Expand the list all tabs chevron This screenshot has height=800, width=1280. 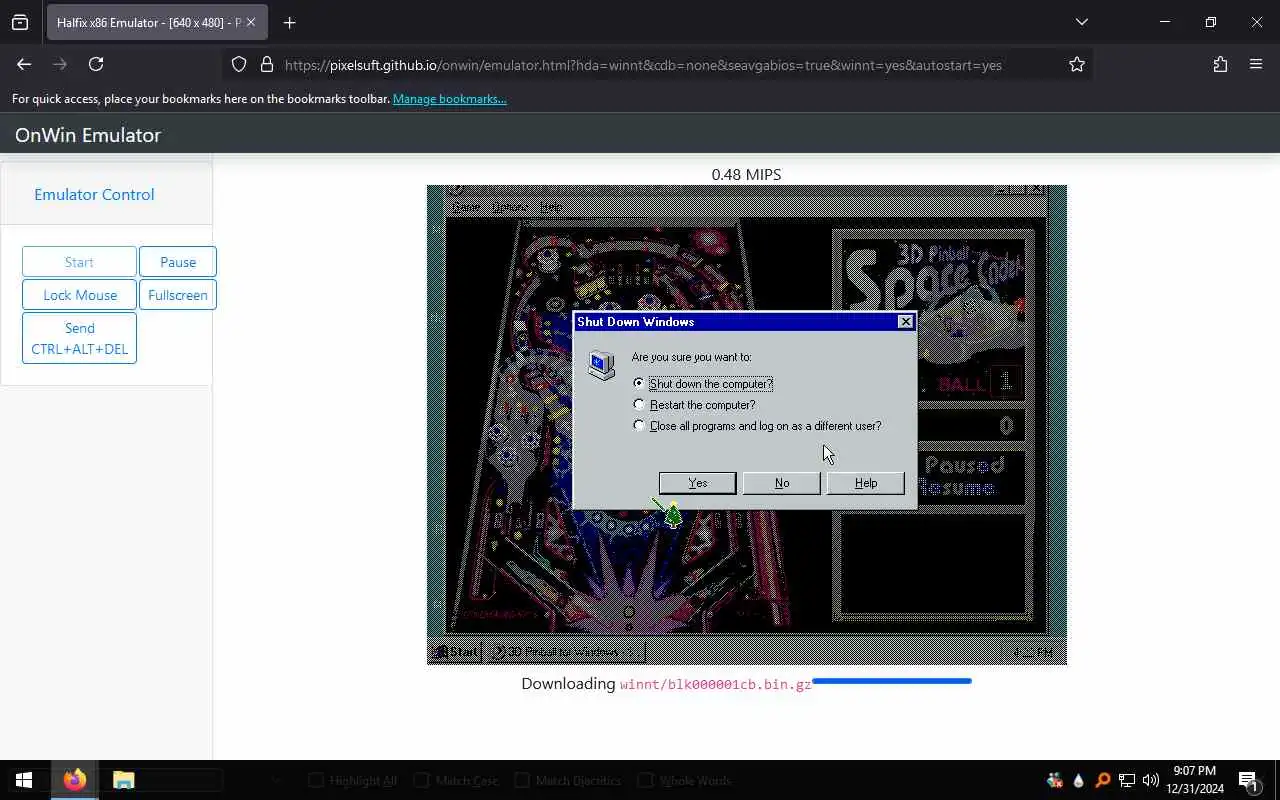(x=1081, y=22)
